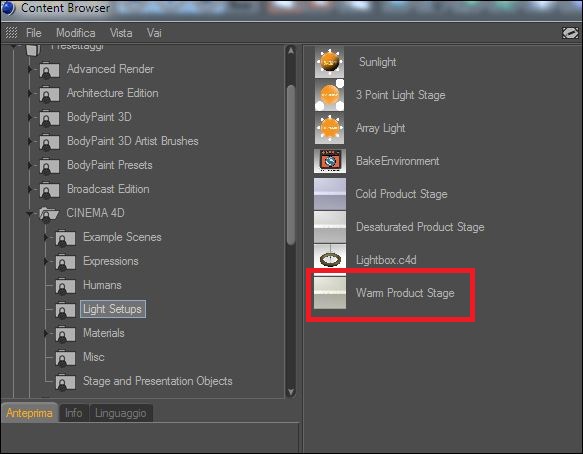Click the Light Setups folder icon
The image size is (583, 454).
[x=65, y=310]
